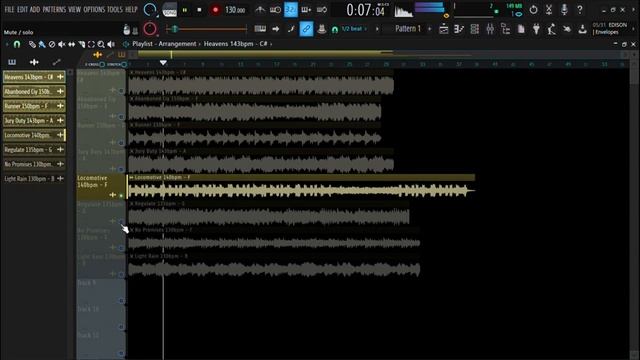The image size is (640, 360).
Task: Click the 130.000 tempo field
Action: 235,10
